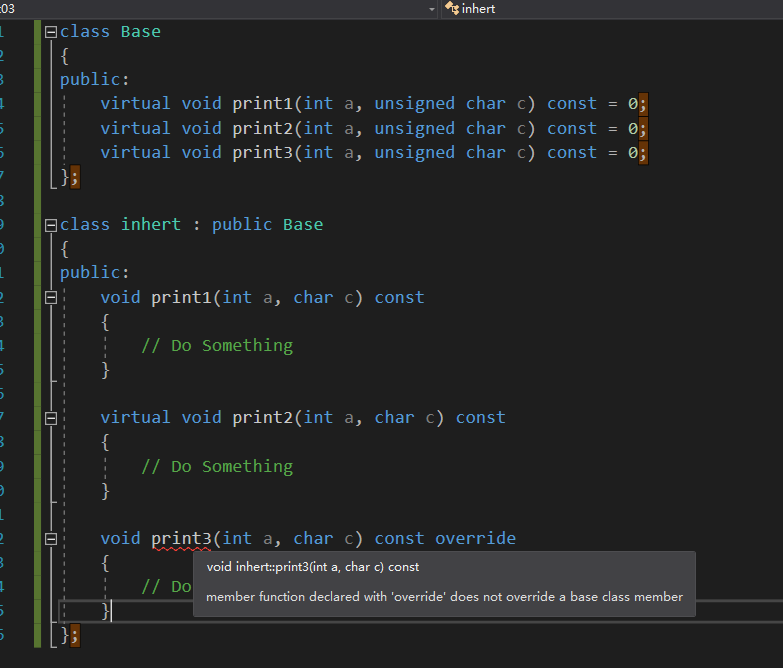Screen dimensions: 783x668
Task: Click the Base class name in declaration
Action: point(141,31)
